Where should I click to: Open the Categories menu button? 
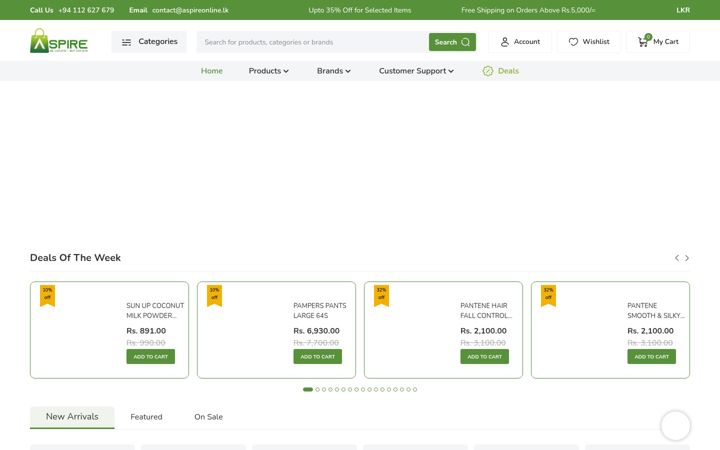click(x=149, y=42)
